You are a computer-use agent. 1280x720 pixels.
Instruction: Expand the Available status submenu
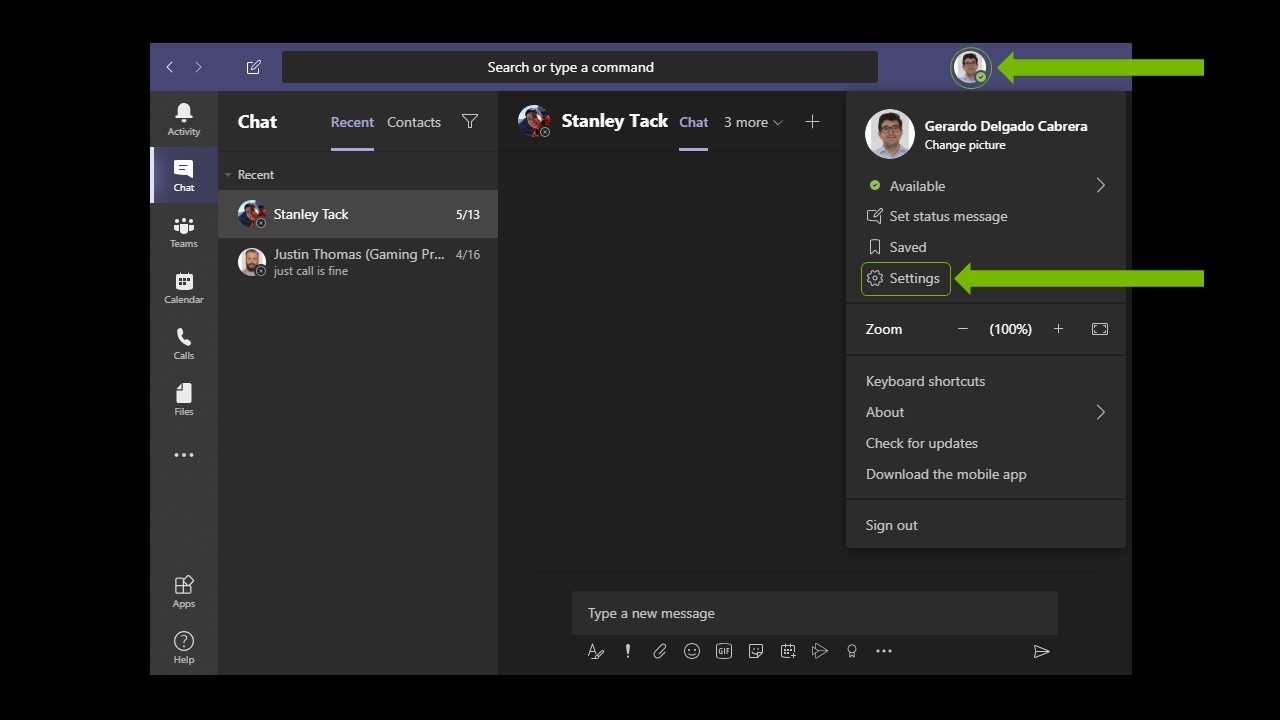coord(1100,186)
